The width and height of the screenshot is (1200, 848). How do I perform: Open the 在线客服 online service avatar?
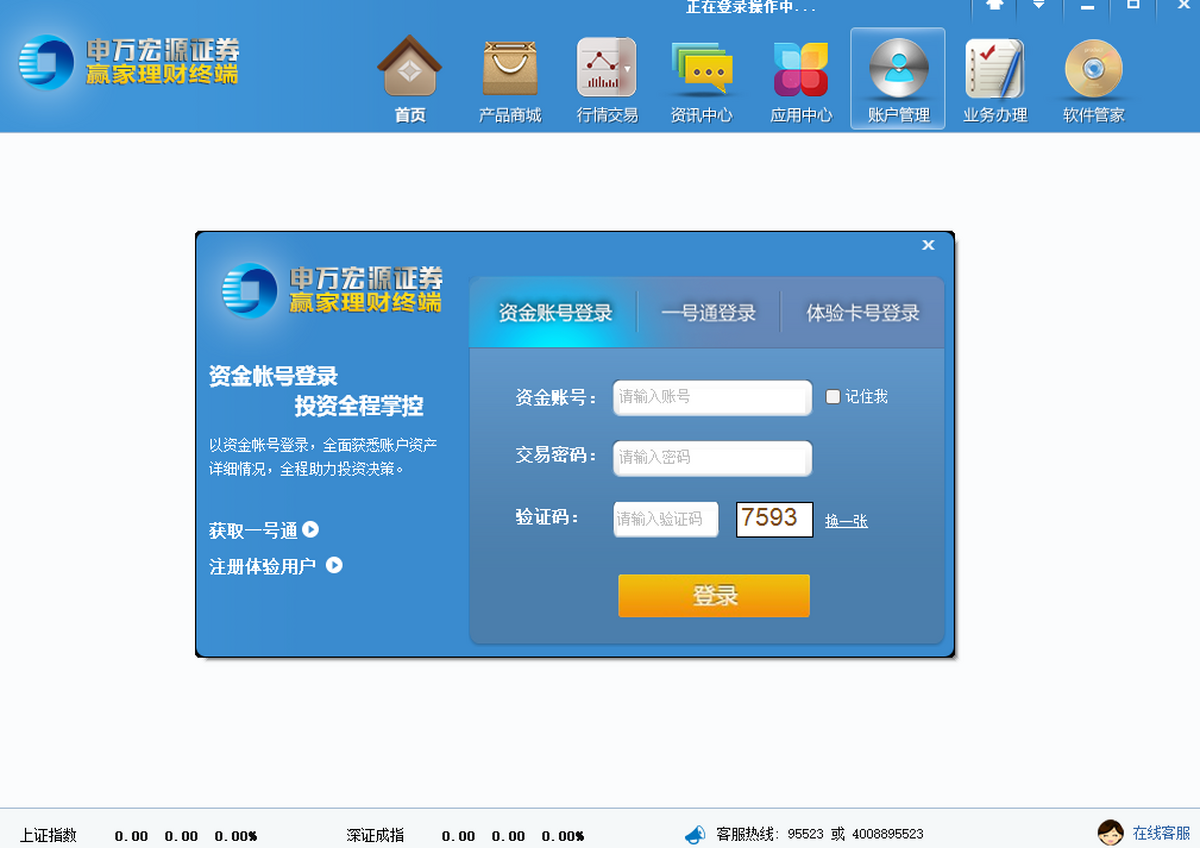pos(1110,833)
